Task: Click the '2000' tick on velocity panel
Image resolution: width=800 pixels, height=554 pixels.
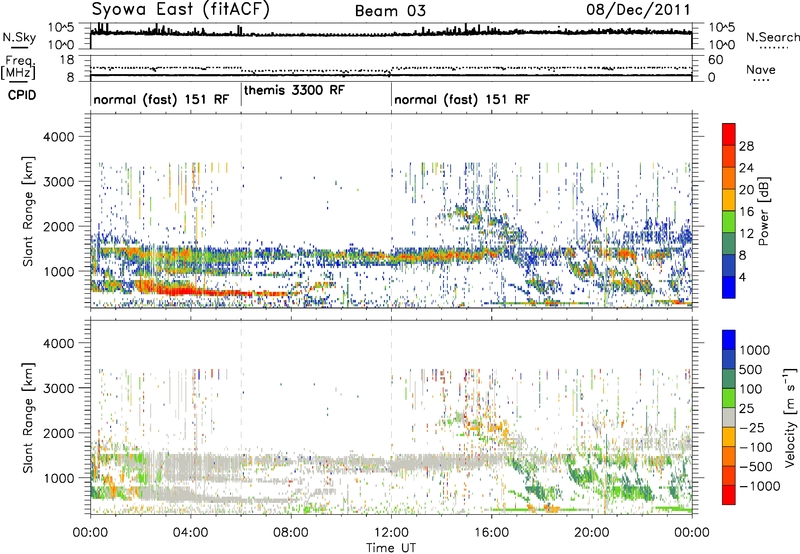Action: point(59,433)
